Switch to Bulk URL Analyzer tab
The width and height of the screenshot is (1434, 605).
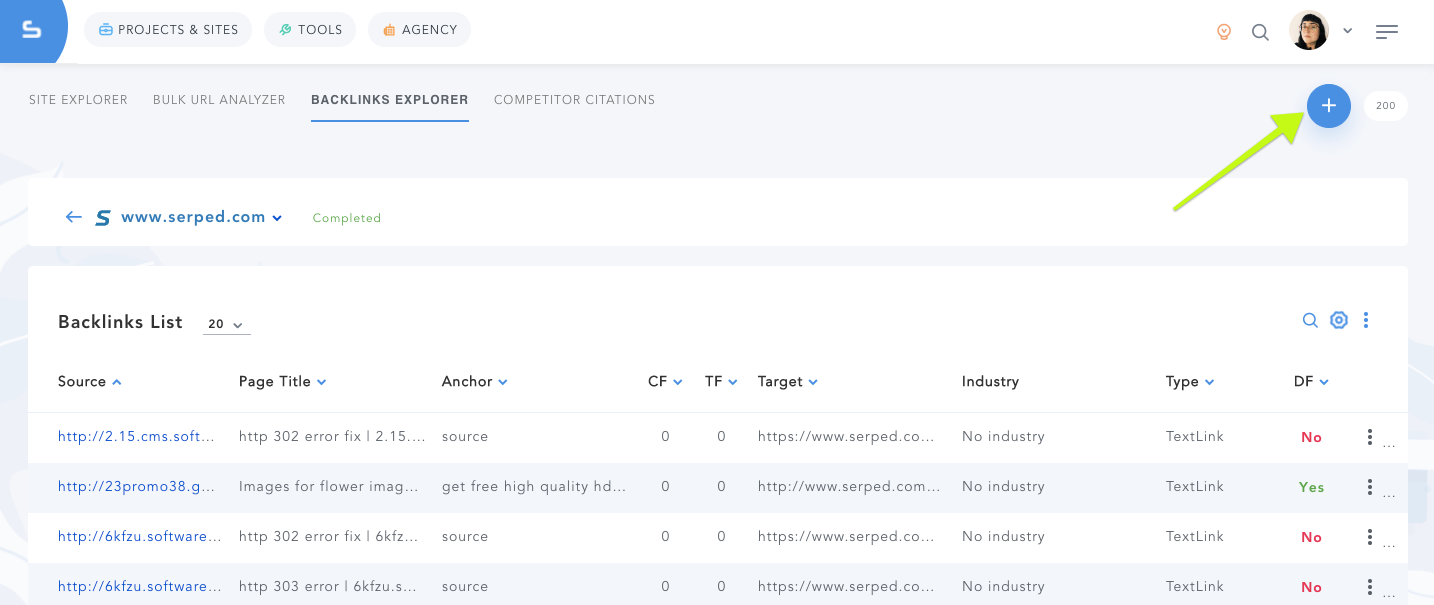(x=219, y=100)
